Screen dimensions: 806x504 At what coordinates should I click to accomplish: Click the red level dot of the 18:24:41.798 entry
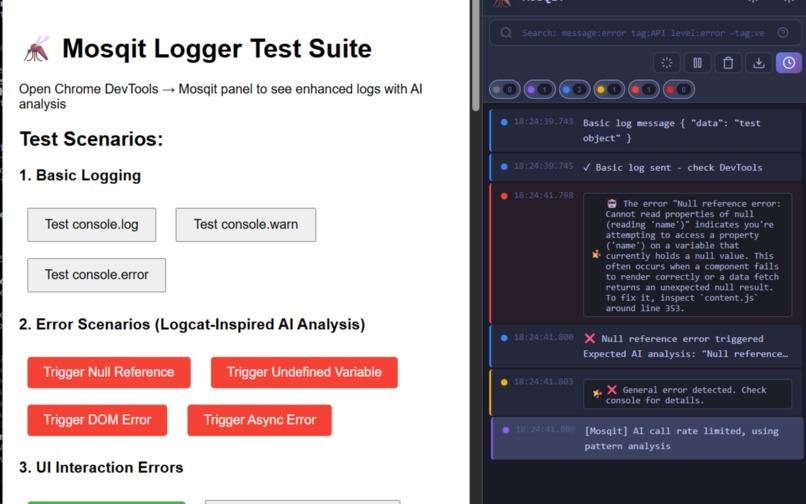504,196
